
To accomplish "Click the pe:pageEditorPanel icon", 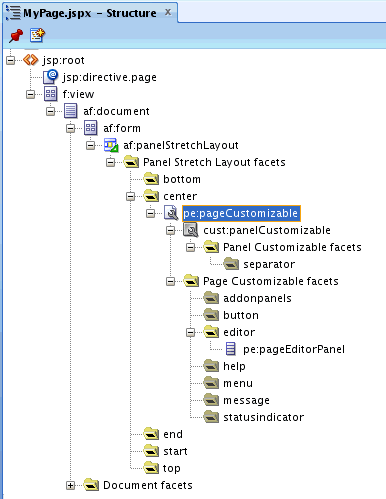I will 230,349.
